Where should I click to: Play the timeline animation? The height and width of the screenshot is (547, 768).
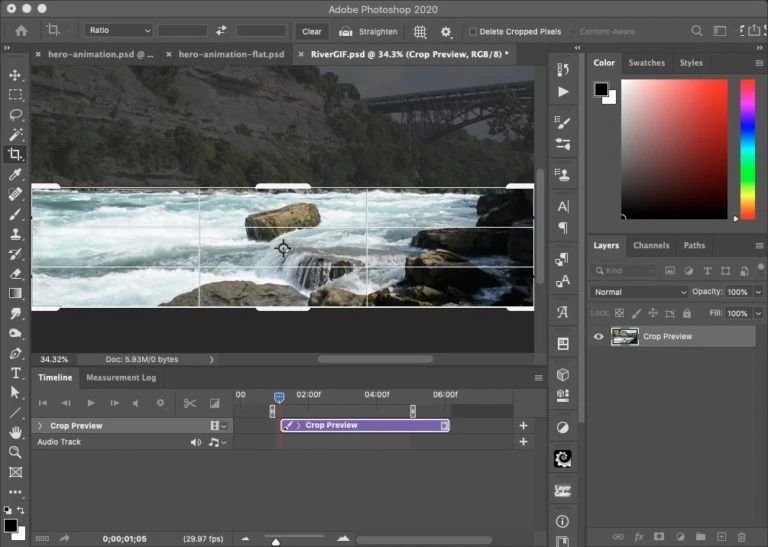coord(90,403)
